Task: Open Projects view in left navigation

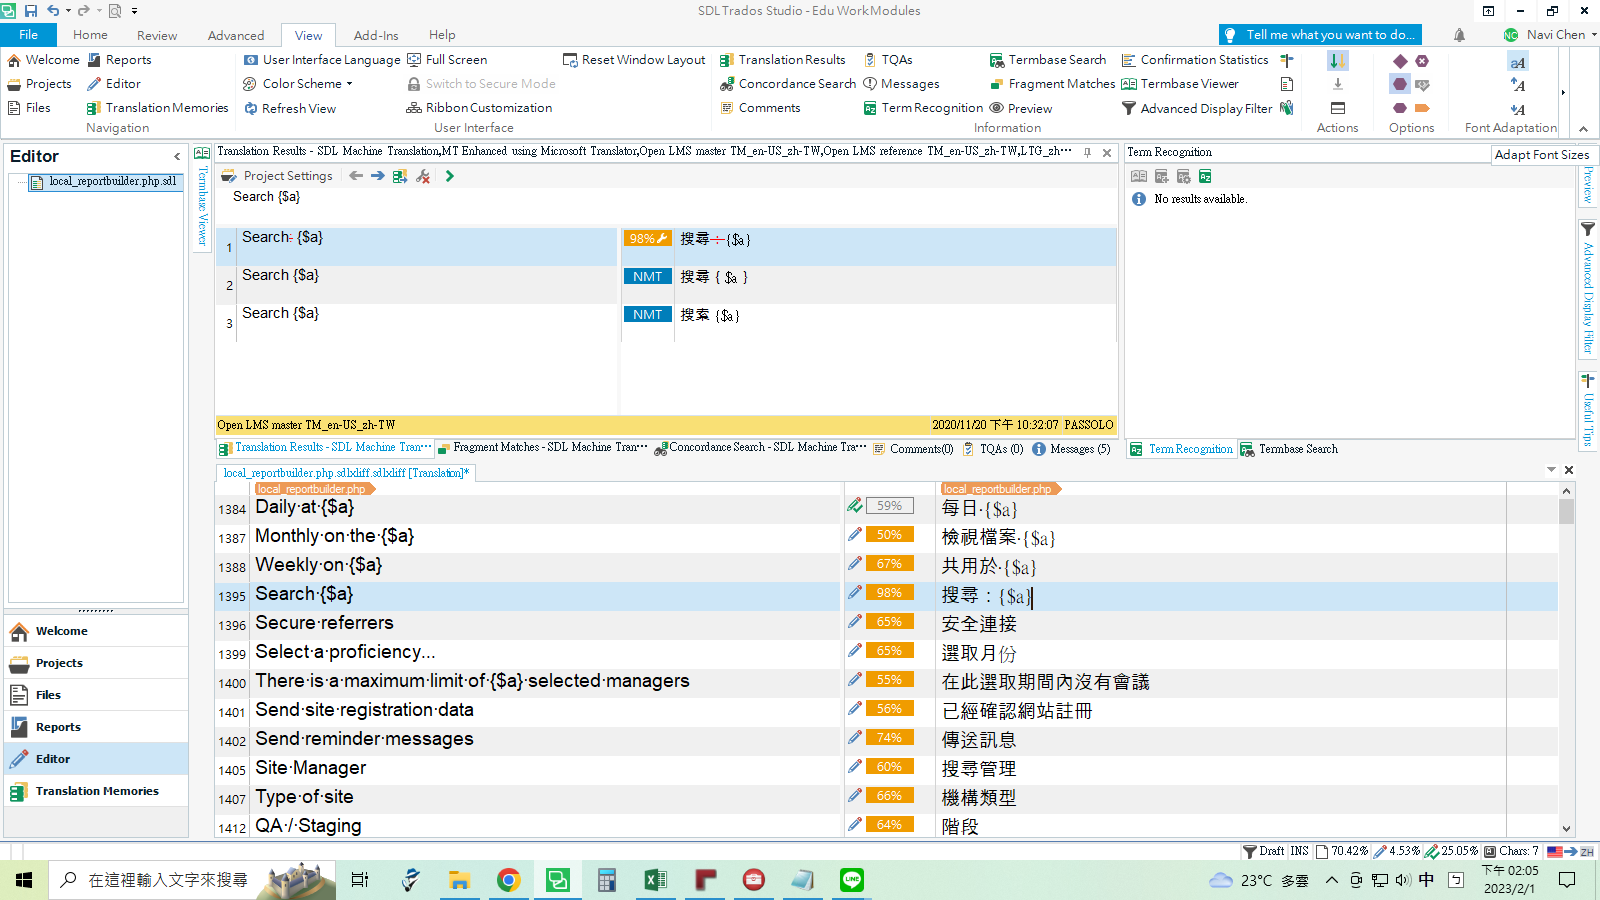Action: [96, 663]
